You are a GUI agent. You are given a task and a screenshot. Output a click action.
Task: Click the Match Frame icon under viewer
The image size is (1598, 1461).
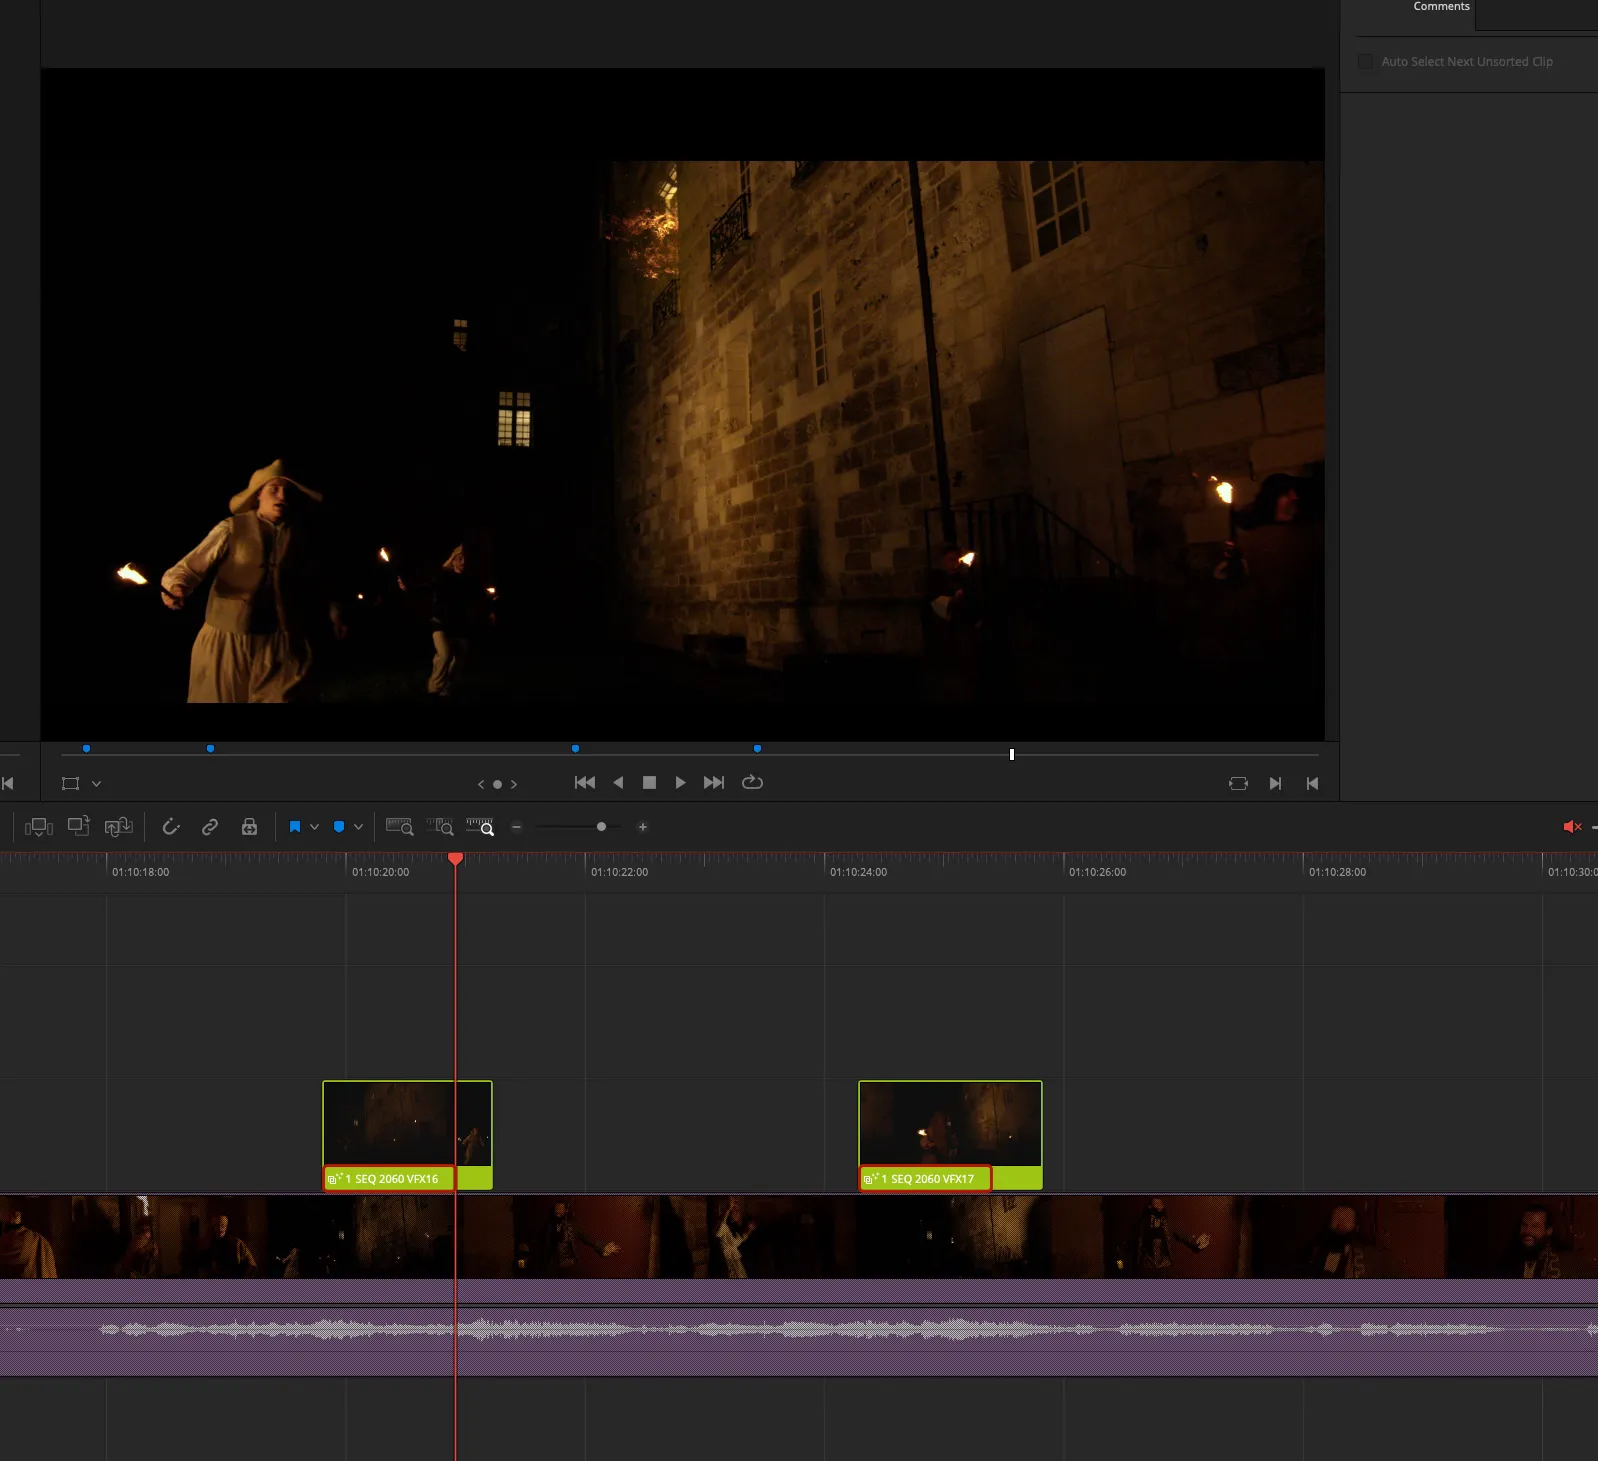point(1238,784)
